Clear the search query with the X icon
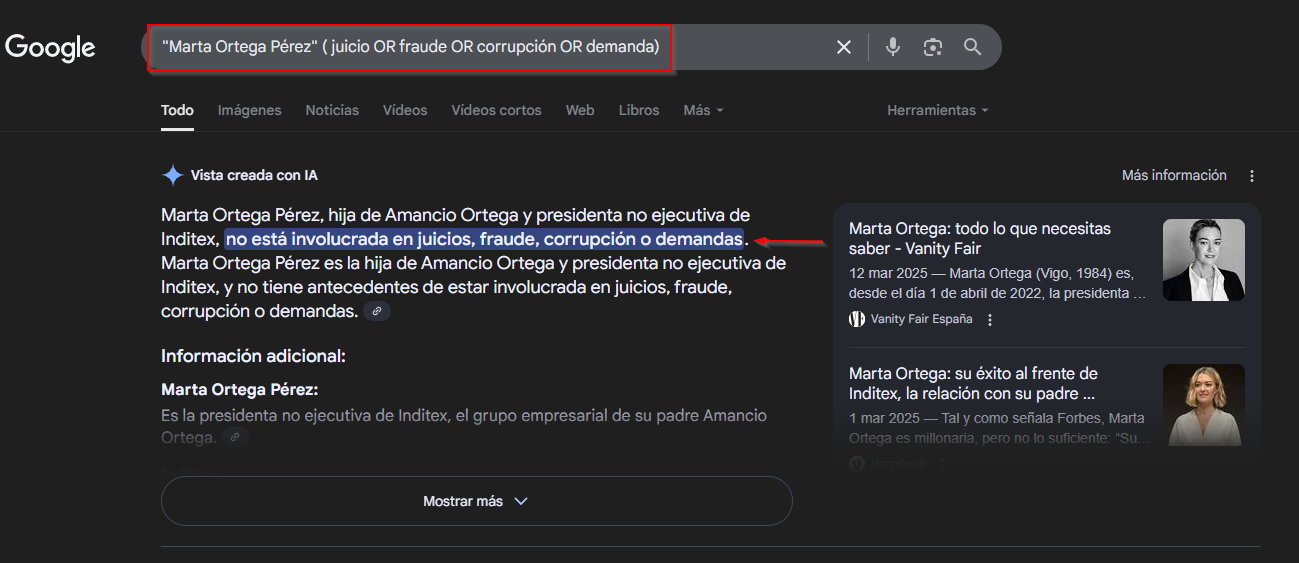 pyautogui.click(x=844, y=47)
